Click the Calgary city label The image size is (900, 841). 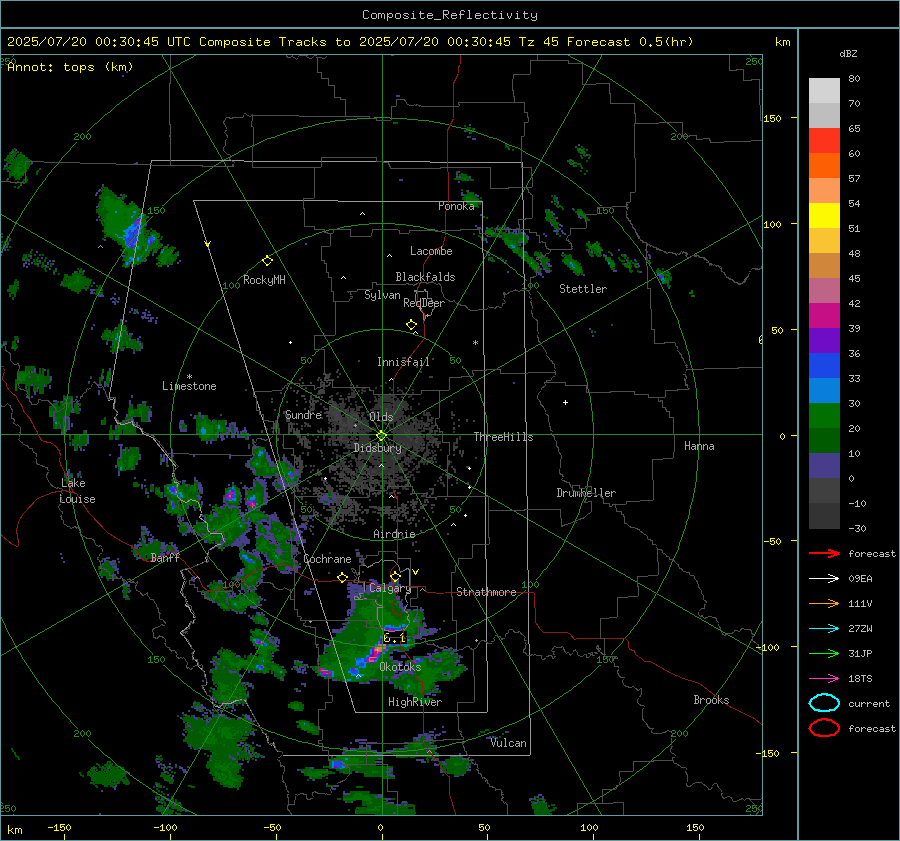pyautogui.click(x=390, y=588)
